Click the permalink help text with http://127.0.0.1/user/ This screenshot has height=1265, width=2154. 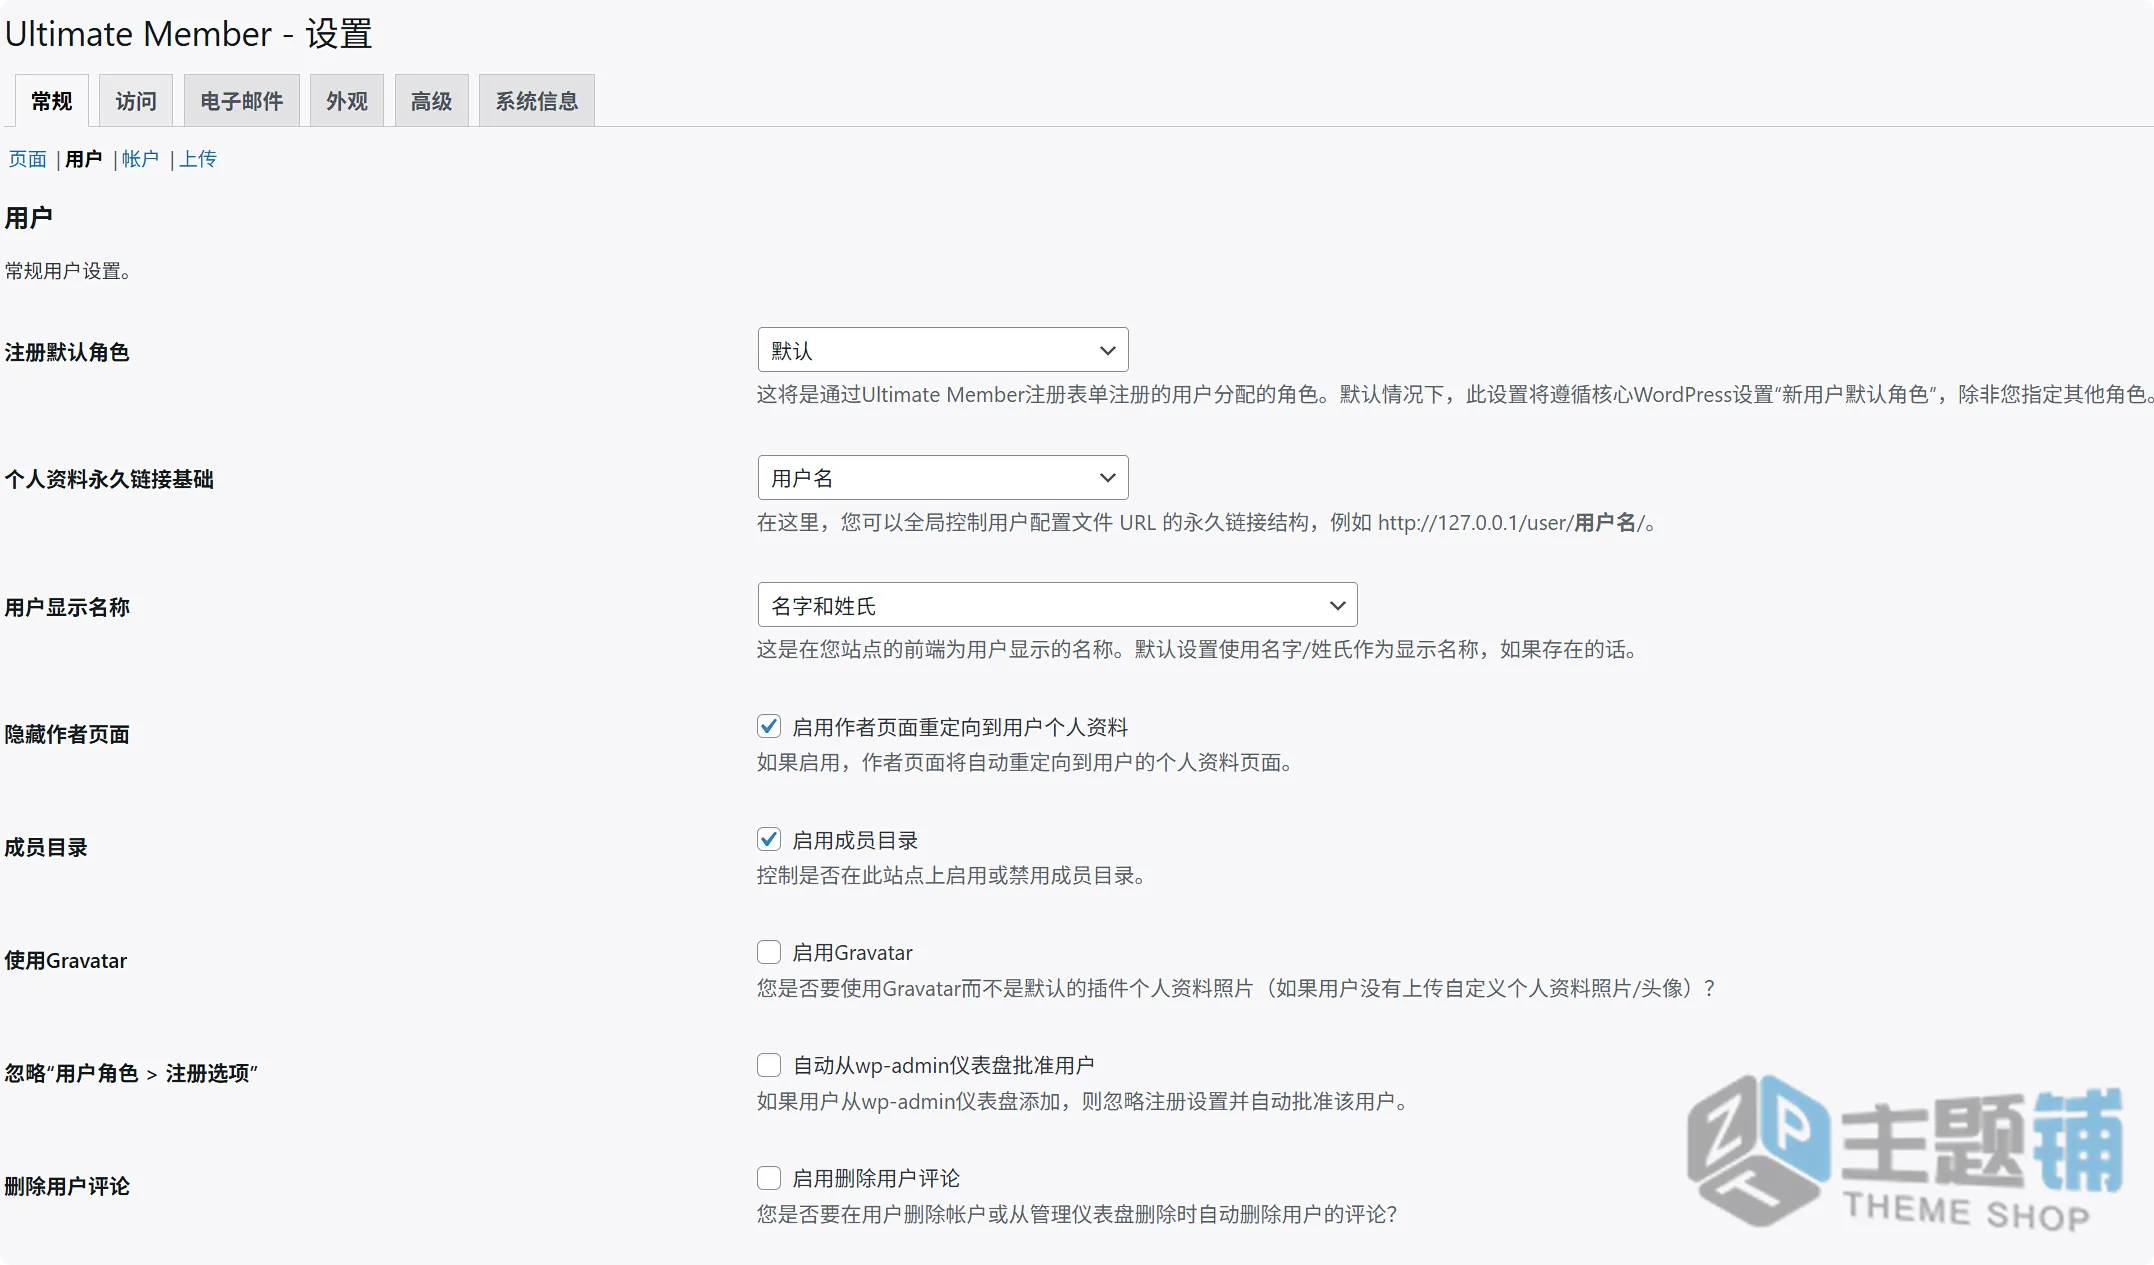click(x=1207, y=523)
